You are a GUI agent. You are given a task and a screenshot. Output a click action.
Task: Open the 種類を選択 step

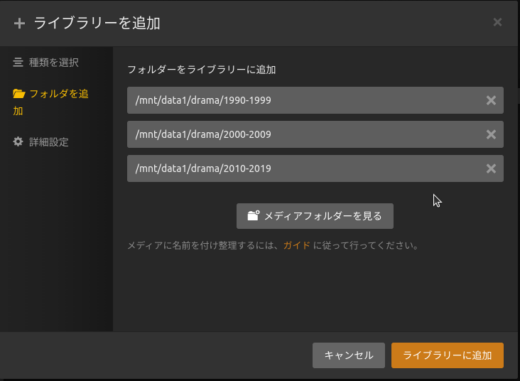click(x=46, y=62)
